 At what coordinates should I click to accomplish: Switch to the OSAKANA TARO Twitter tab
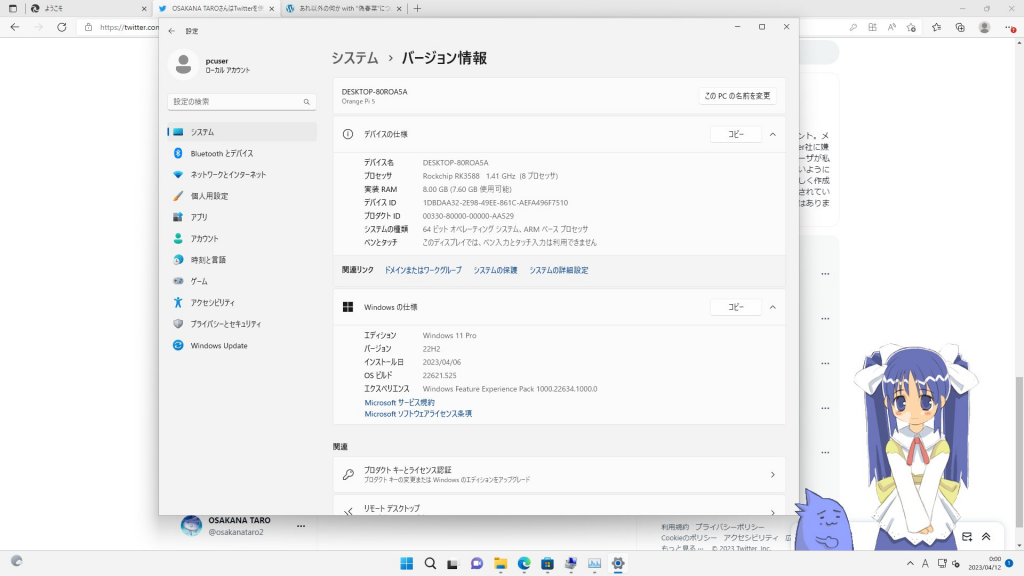click(216, 8)
